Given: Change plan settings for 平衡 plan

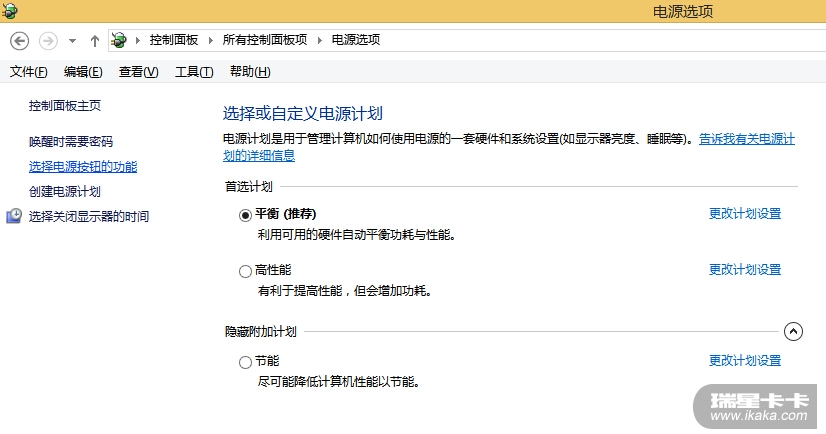Looking at the screenshot, I should pos(745,213).
